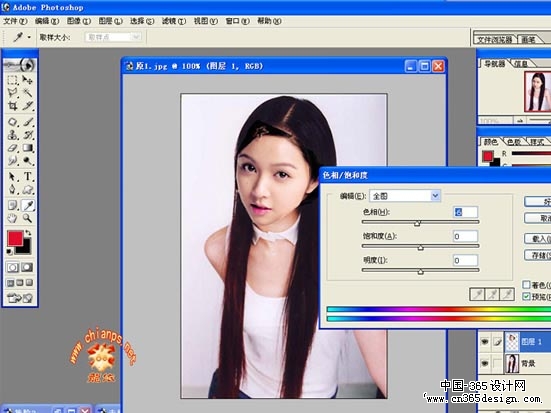
Task: Select the Magic Wand tool
Action: pyautogui.click(x=27, y=93)
